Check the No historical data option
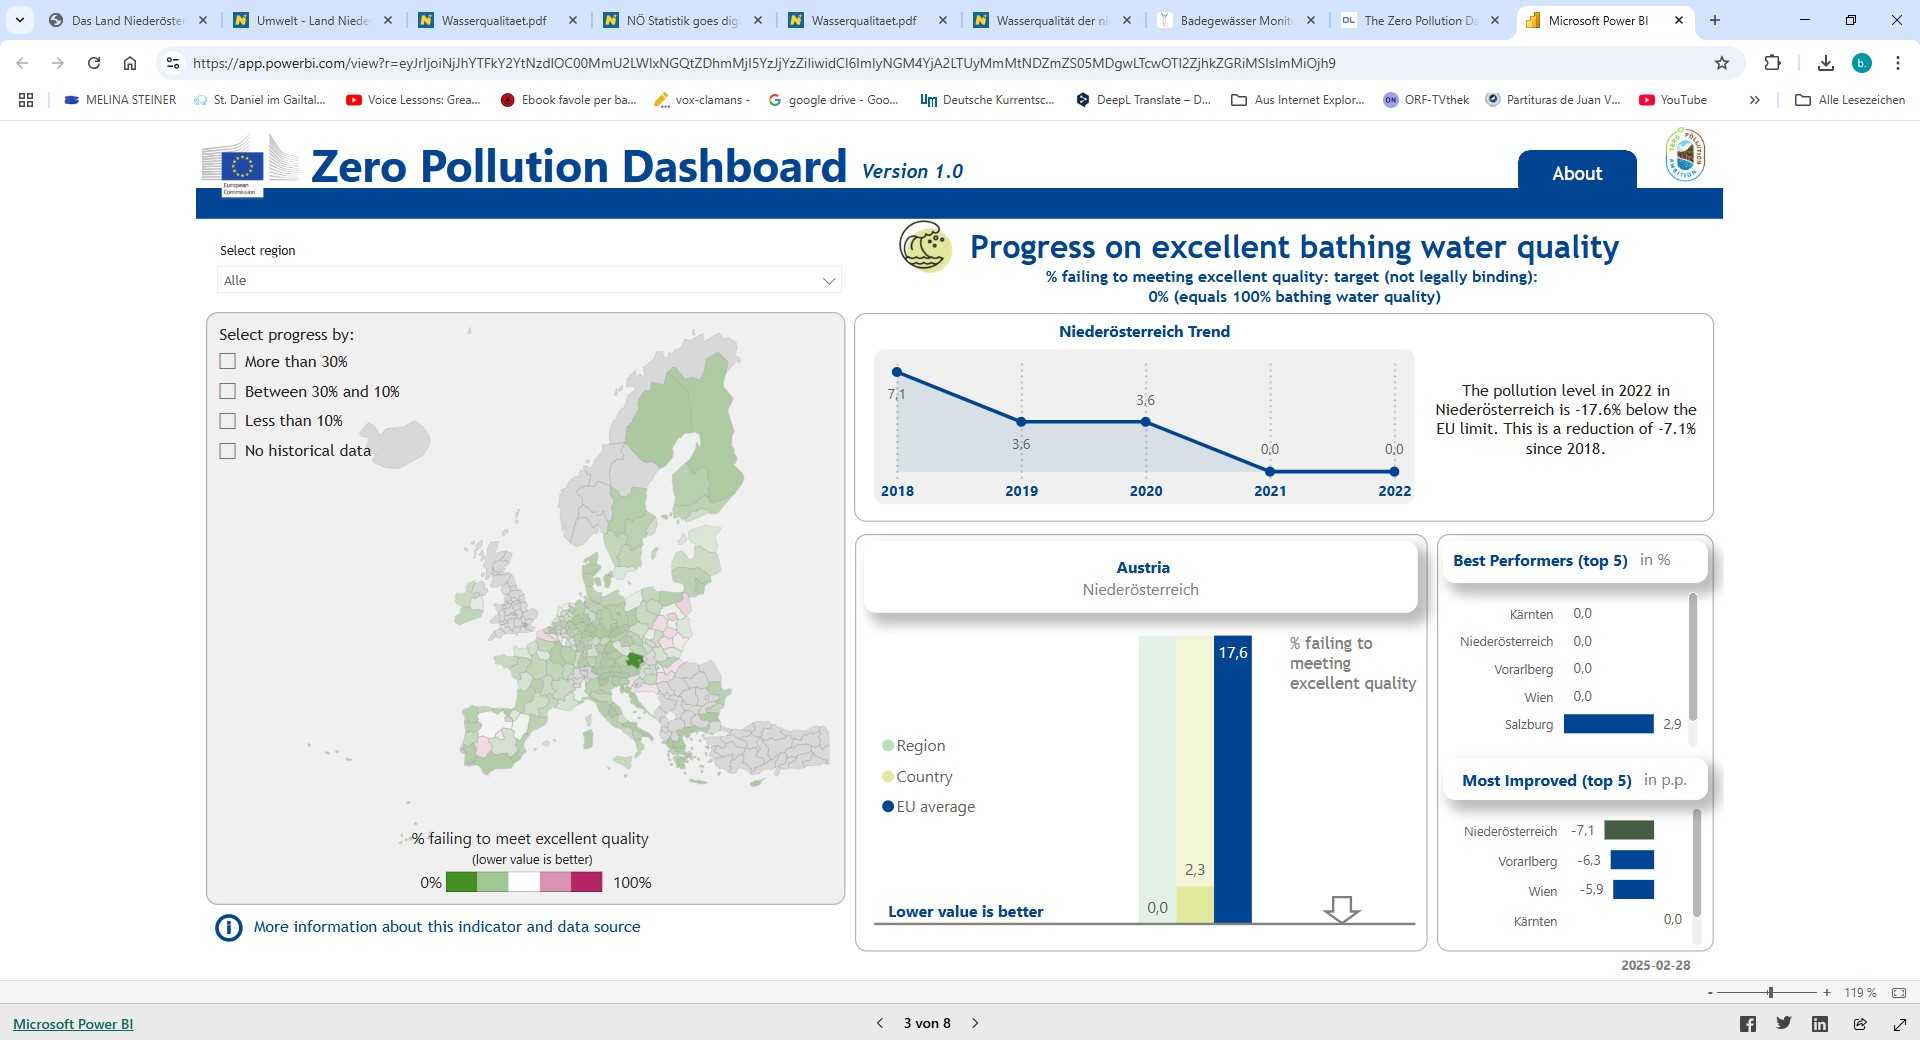 click(x=227, y=451)
